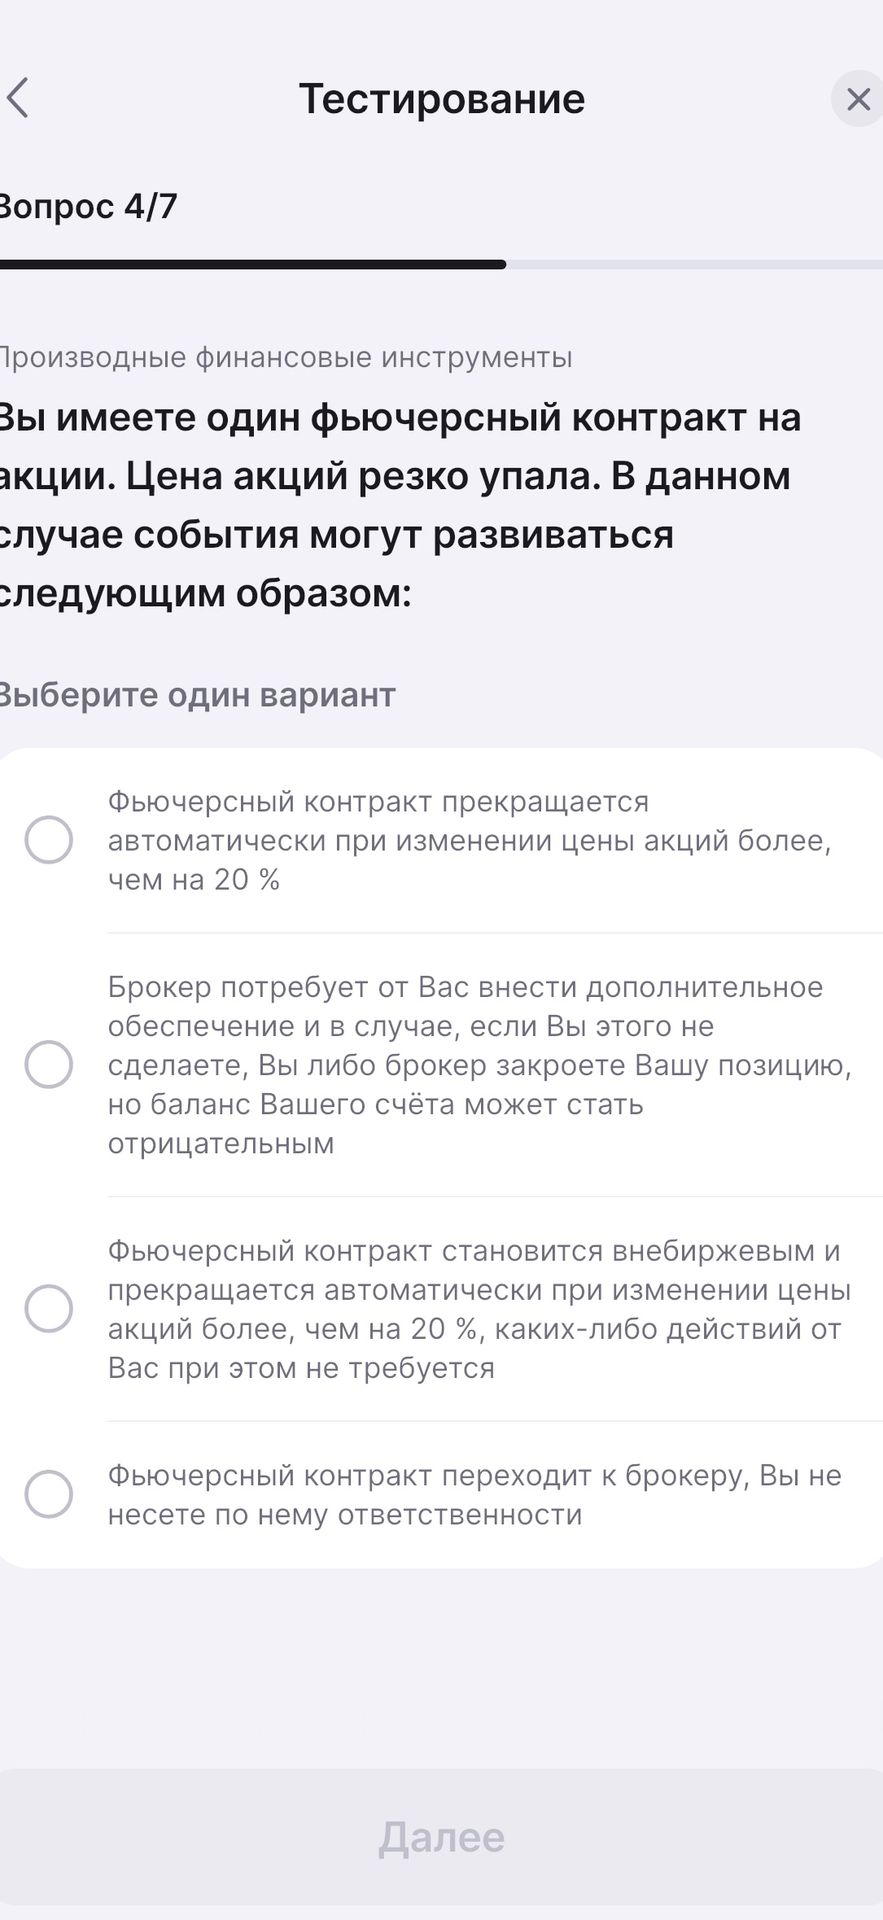Go back using the left chevron arrow
Image resolution: width=883 pixels, height=1920 pixels.
point(18,99)
